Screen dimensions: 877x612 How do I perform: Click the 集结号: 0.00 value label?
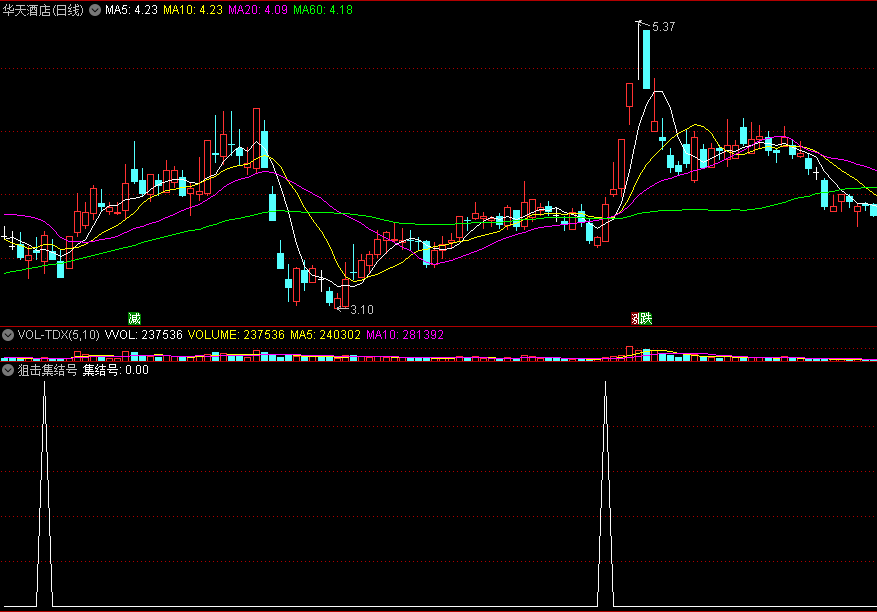click(116, 370)
